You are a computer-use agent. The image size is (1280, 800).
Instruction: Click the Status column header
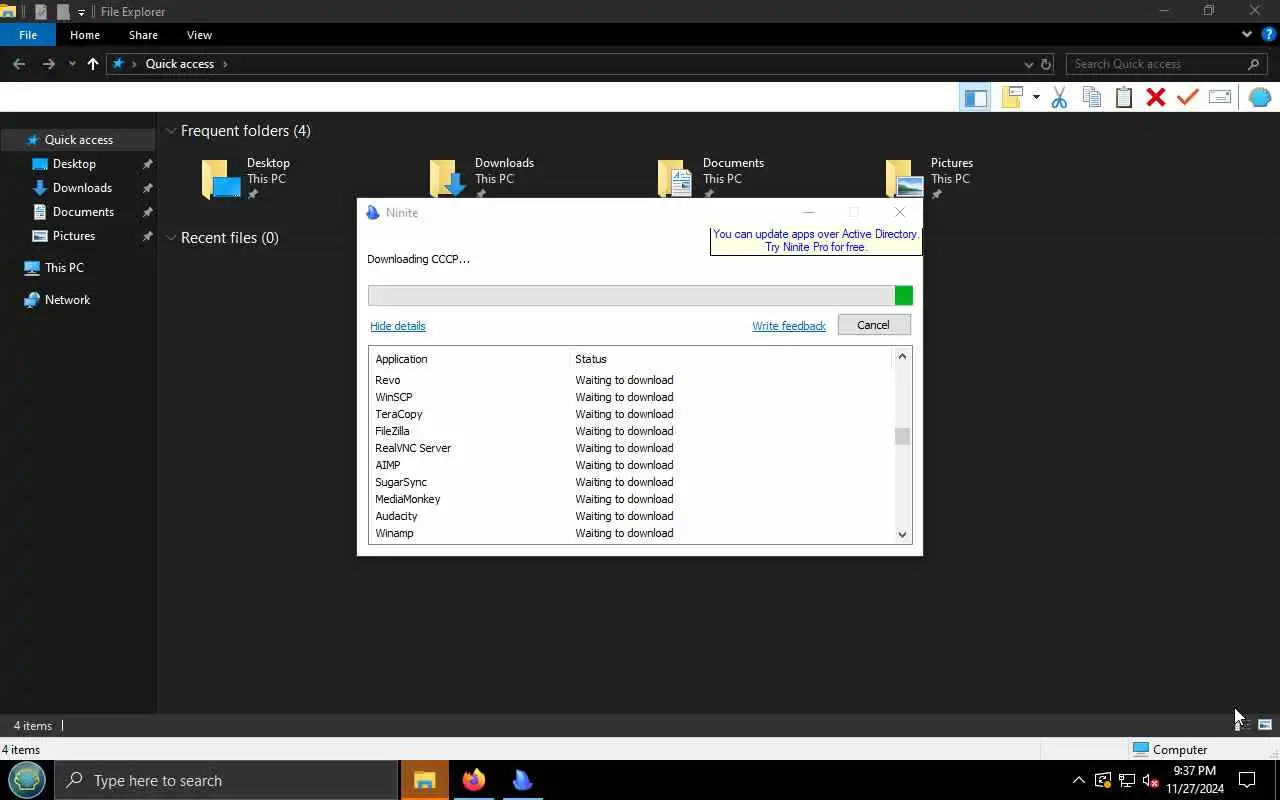(730, 359)
